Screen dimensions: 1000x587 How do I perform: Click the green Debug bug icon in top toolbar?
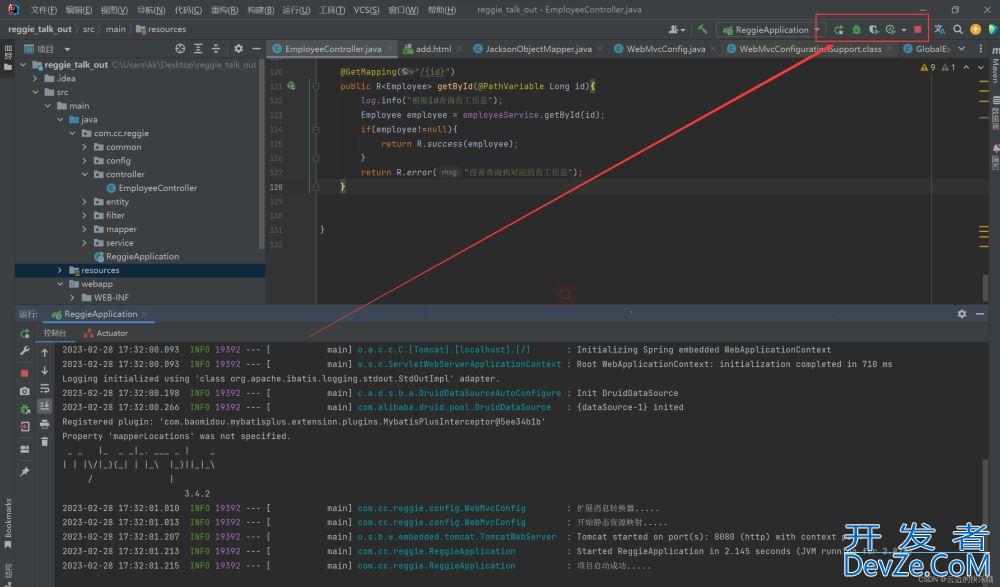click(857, 30)
